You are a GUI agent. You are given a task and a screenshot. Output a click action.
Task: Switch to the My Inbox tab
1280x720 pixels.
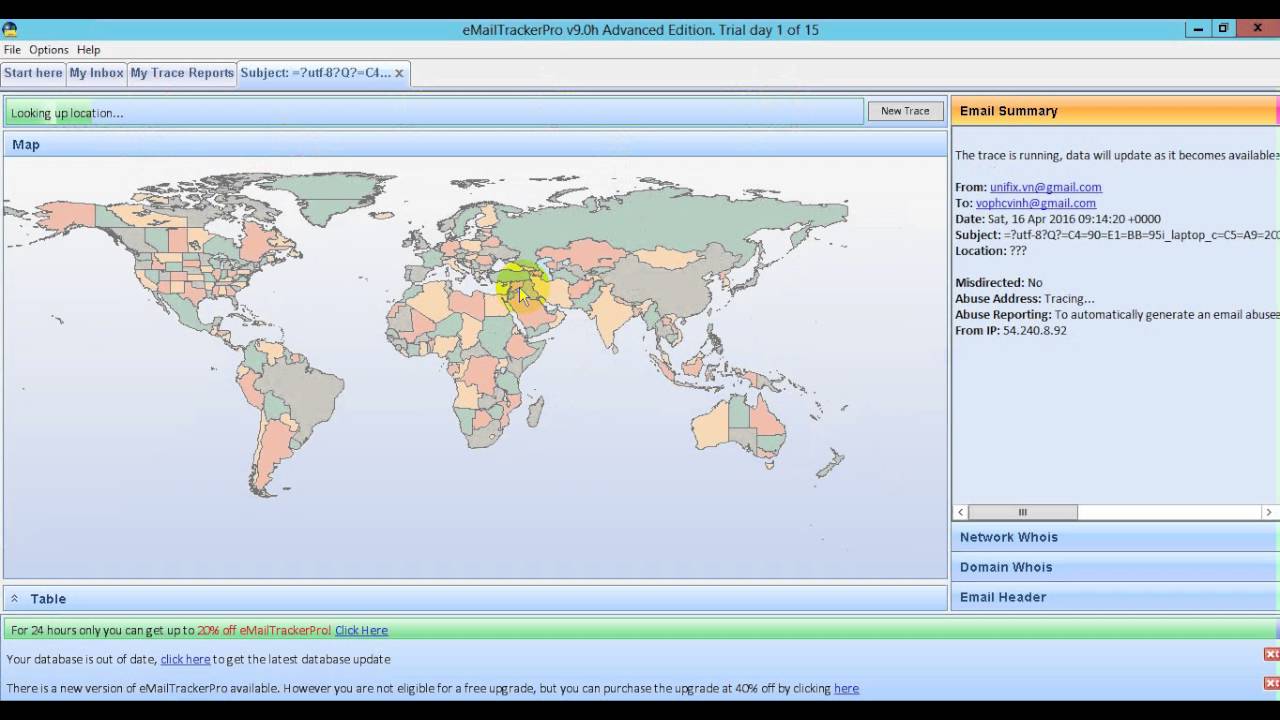(x=96, y=73)
